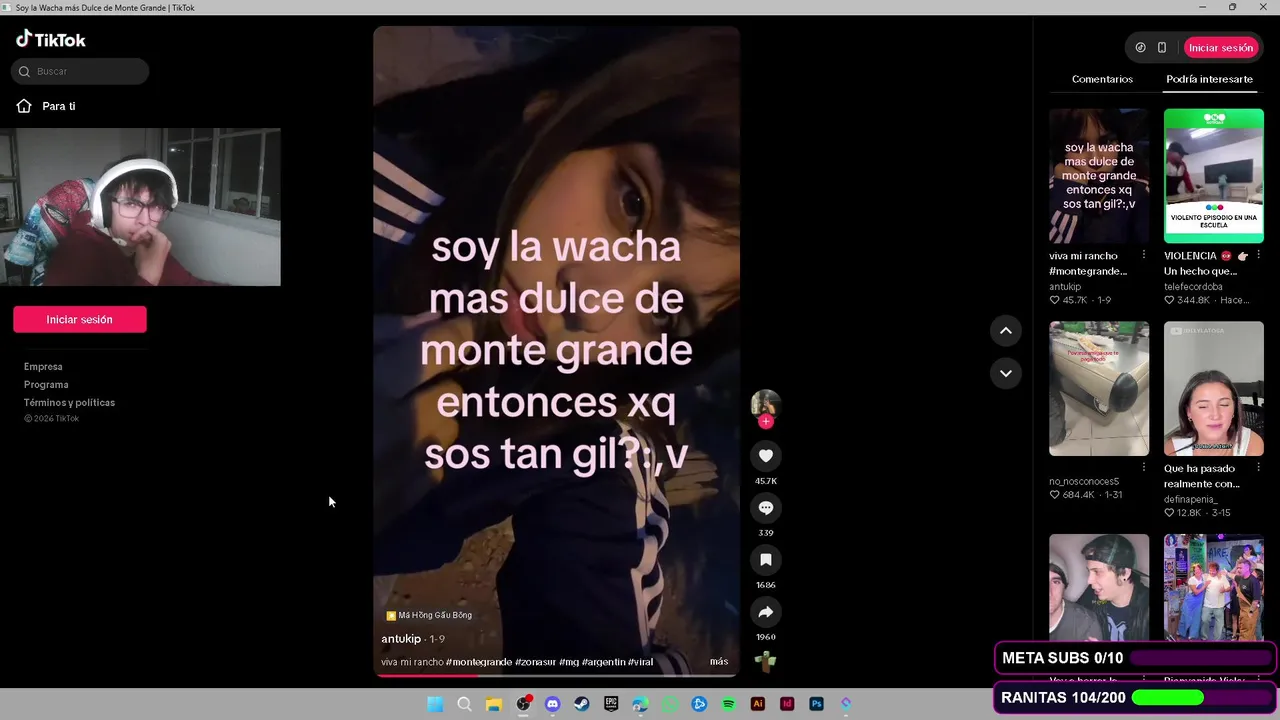This screenshot has height=720, width=1280.
Task: Go to next video with down chevron
Action: 1006,373
